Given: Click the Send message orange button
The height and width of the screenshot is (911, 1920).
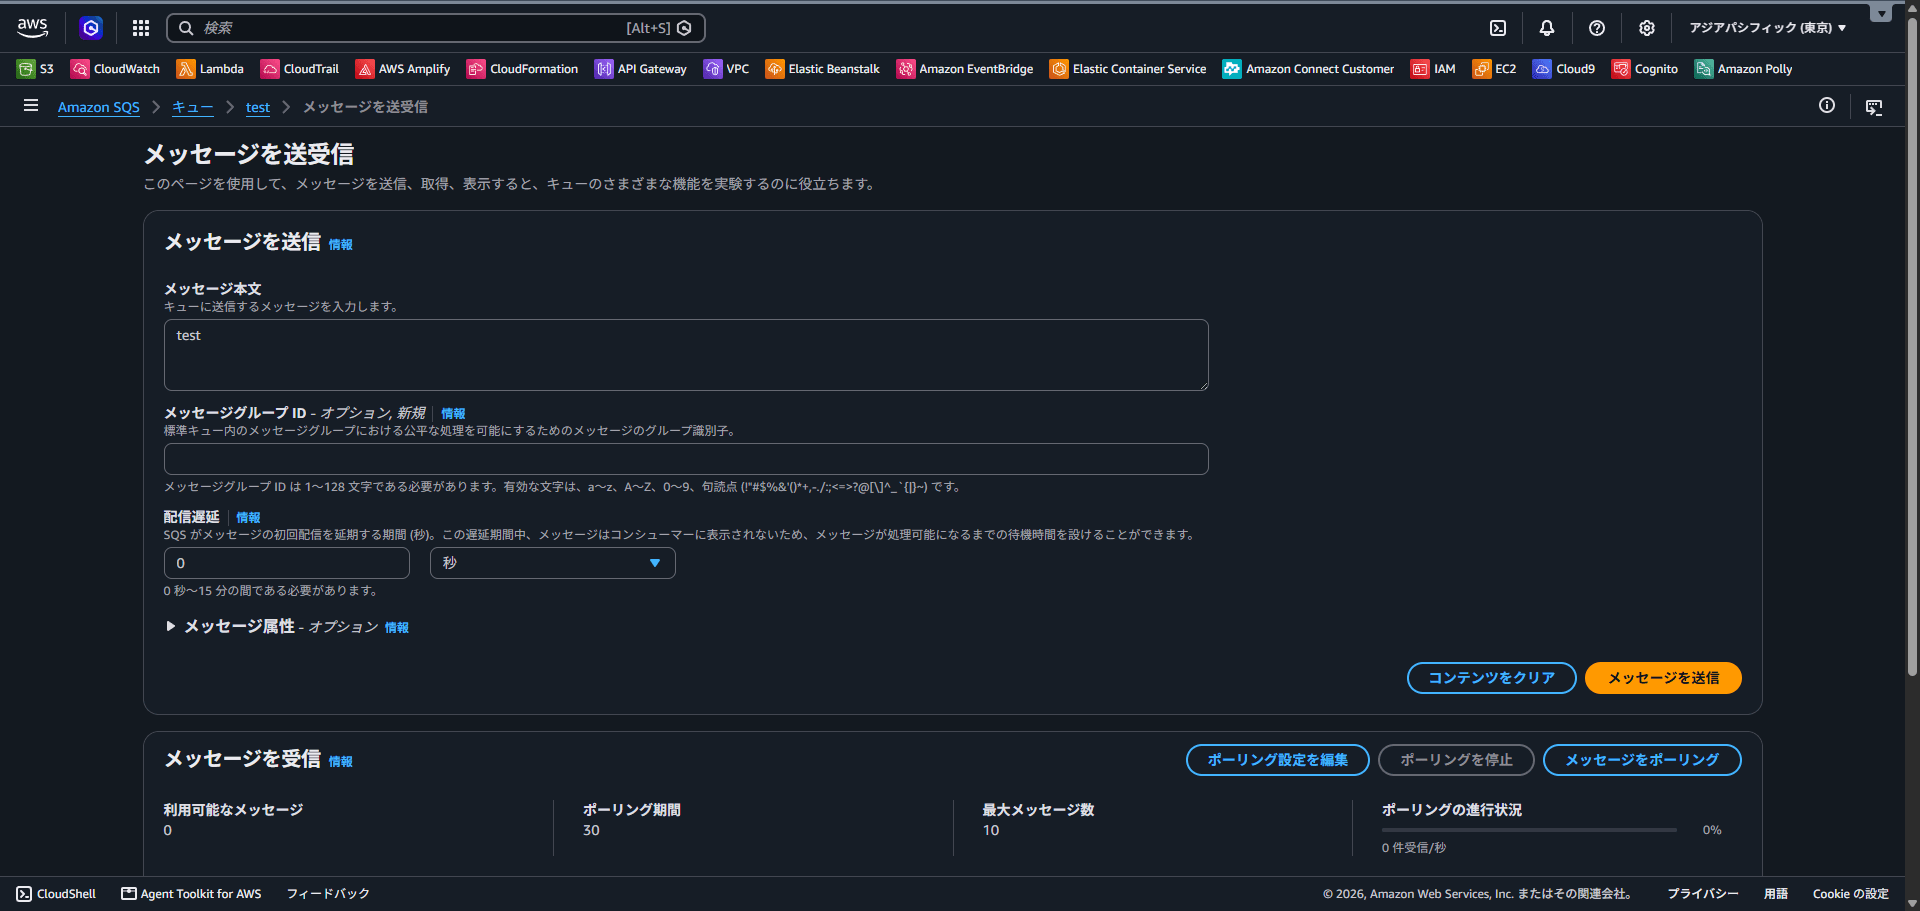Looking at the screenshot, I should pyautogui.click(x=1663, y=678).
